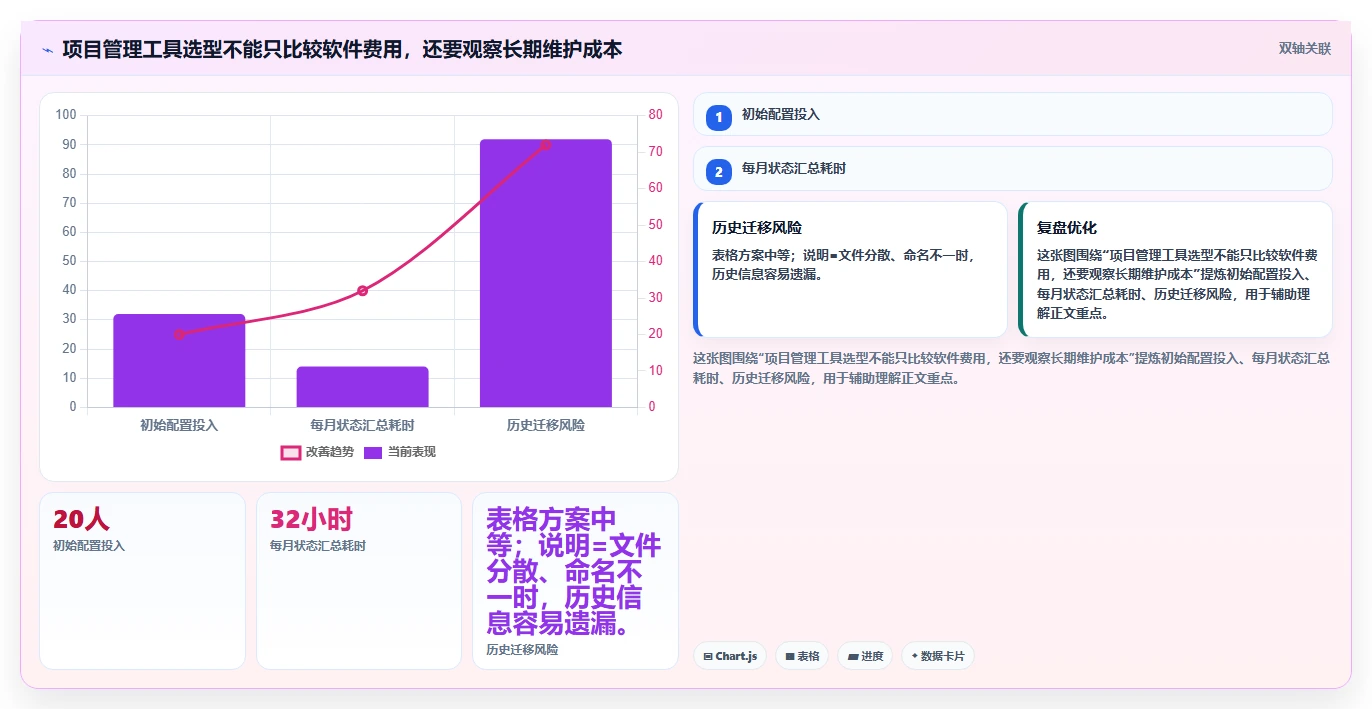
Task: Click the icon in 表格 chip
Action: (790, 657)
